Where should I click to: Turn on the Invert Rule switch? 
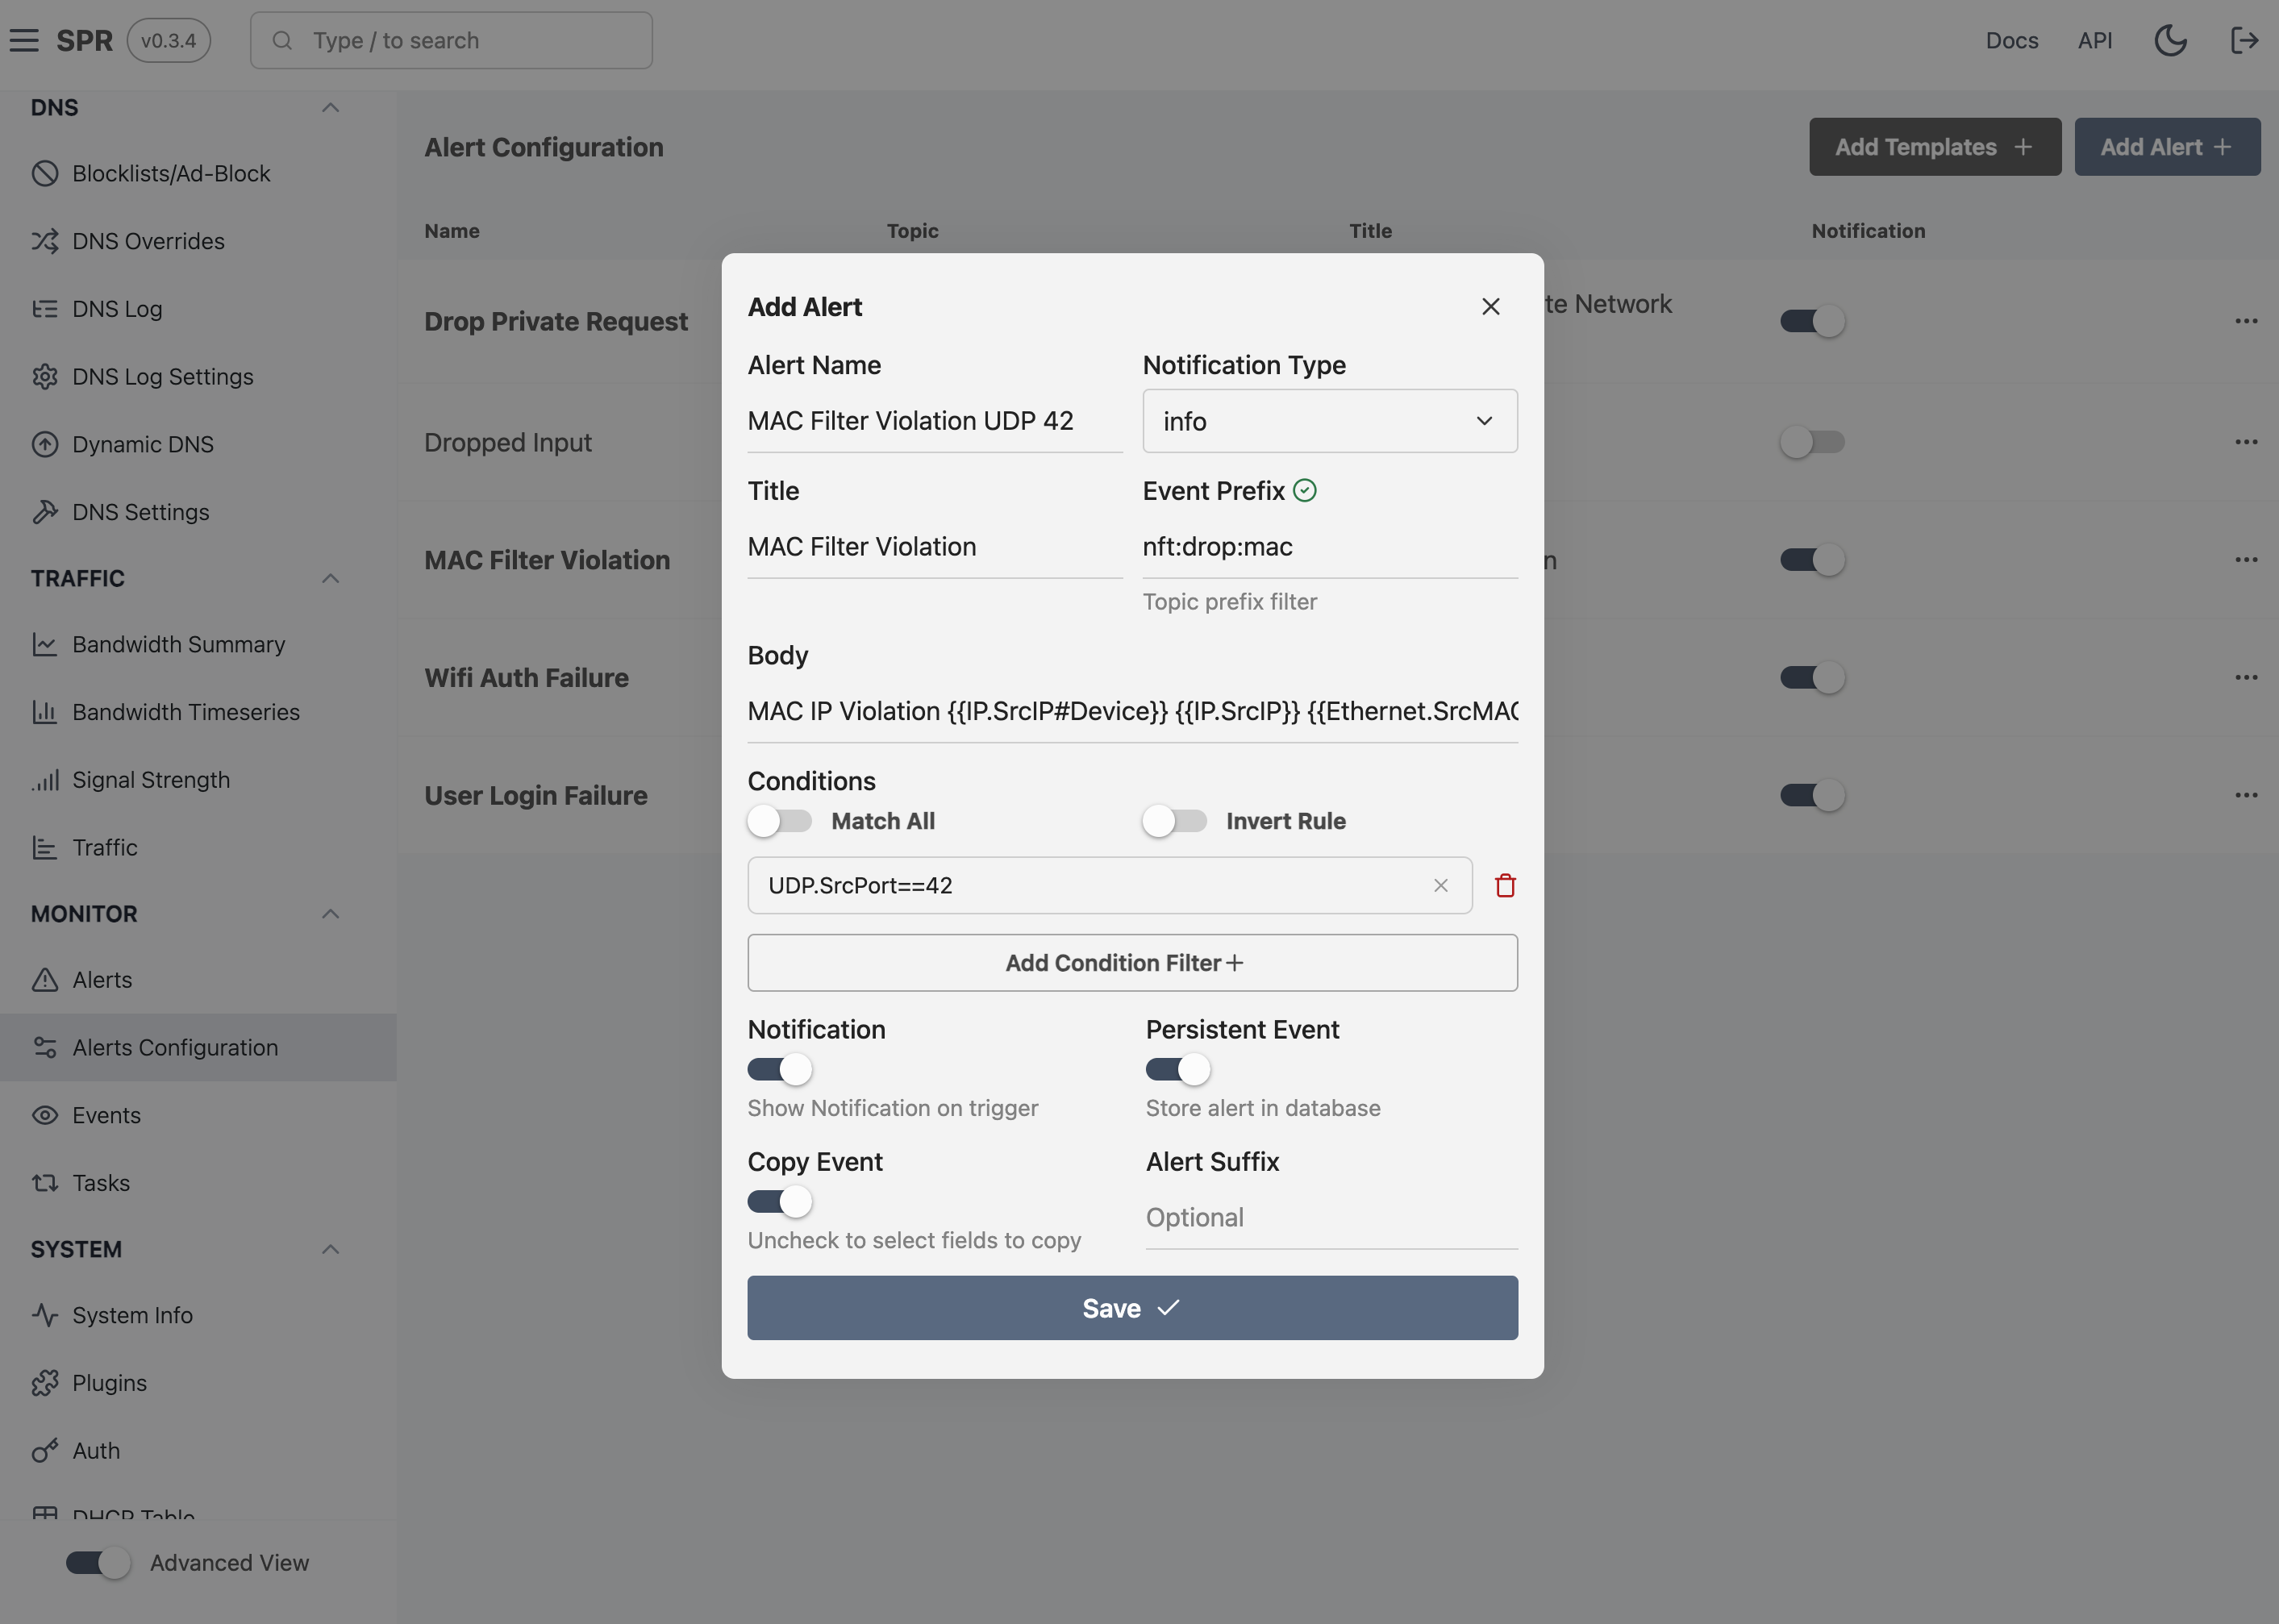(1175, 821)
